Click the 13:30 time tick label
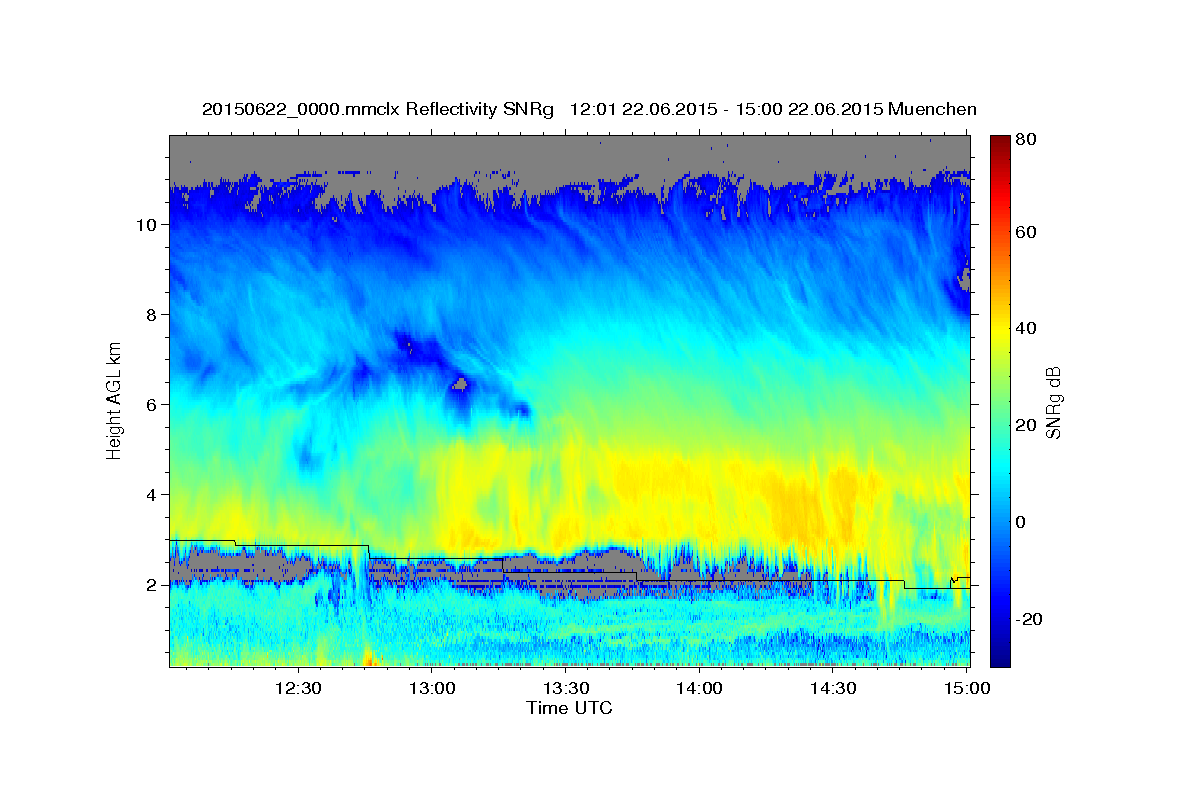This screenshot has height=800, width=1200. [x=566, y=689]
